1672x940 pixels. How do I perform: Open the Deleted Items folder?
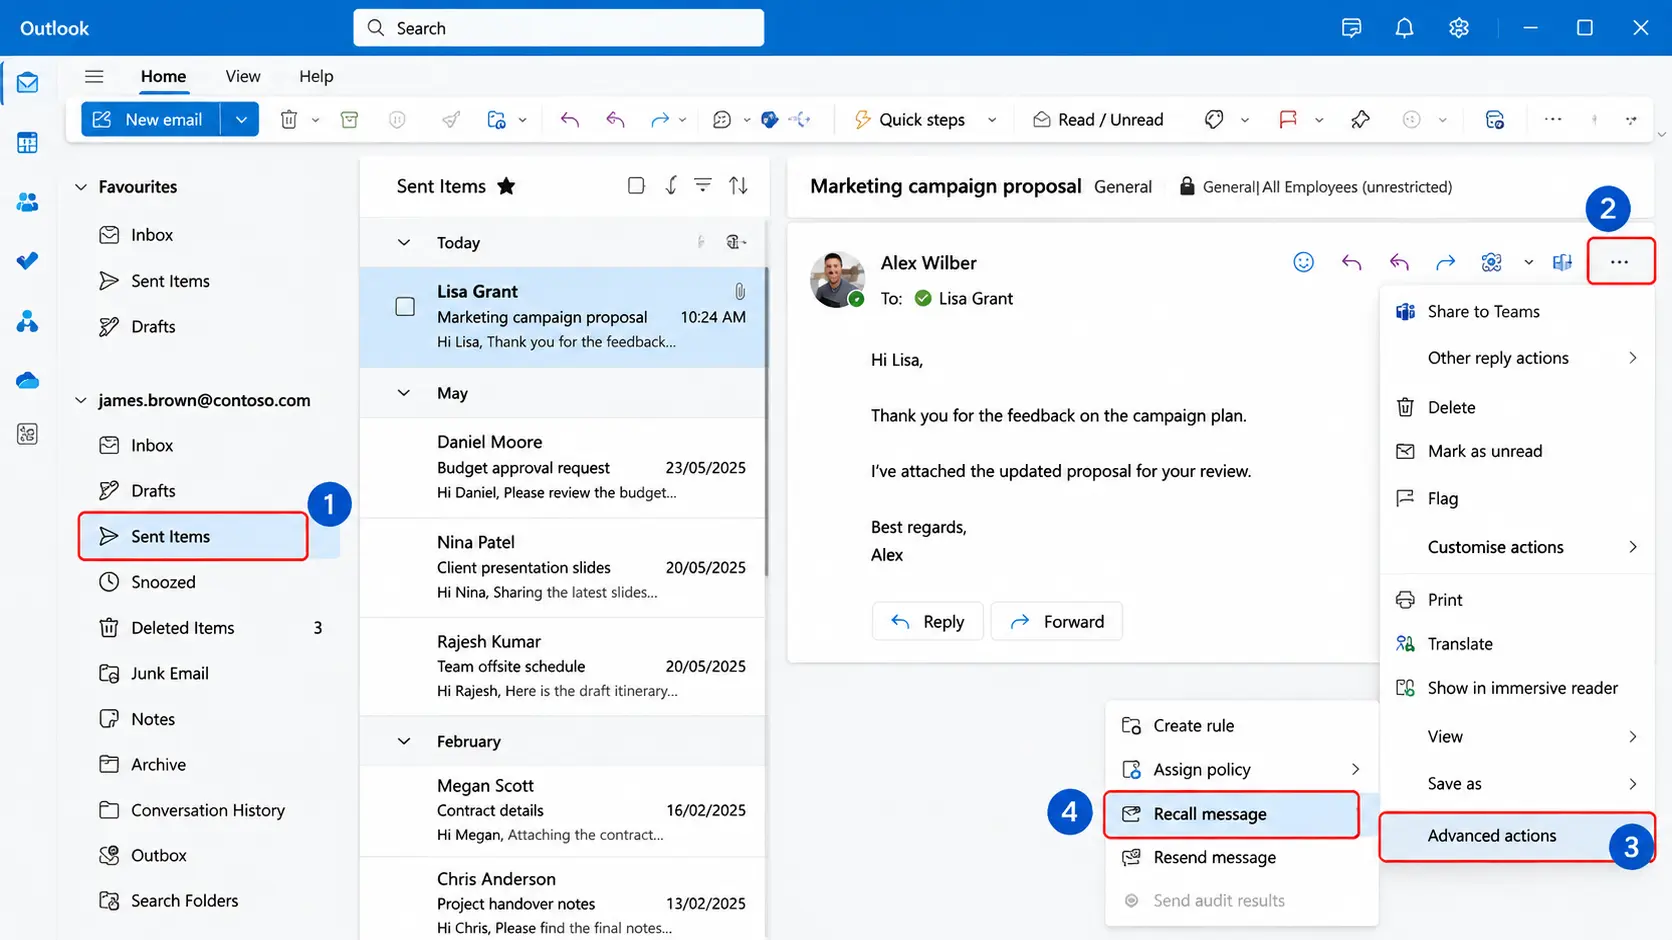(210, 628)
